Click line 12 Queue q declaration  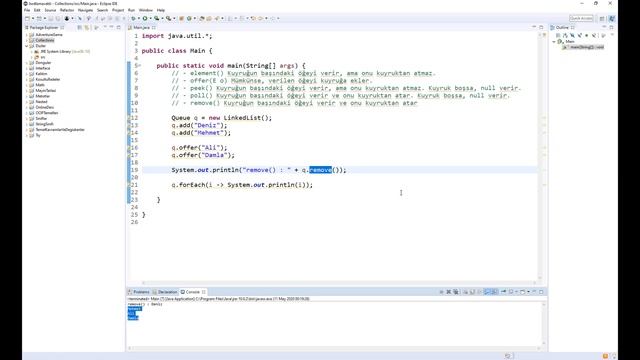point(222,118)
